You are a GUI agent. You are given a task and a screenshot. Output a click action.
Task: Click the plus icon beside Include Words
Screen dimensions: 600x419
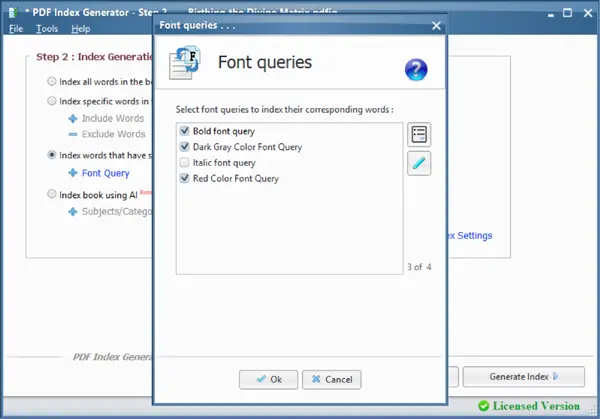click(73, 119)
